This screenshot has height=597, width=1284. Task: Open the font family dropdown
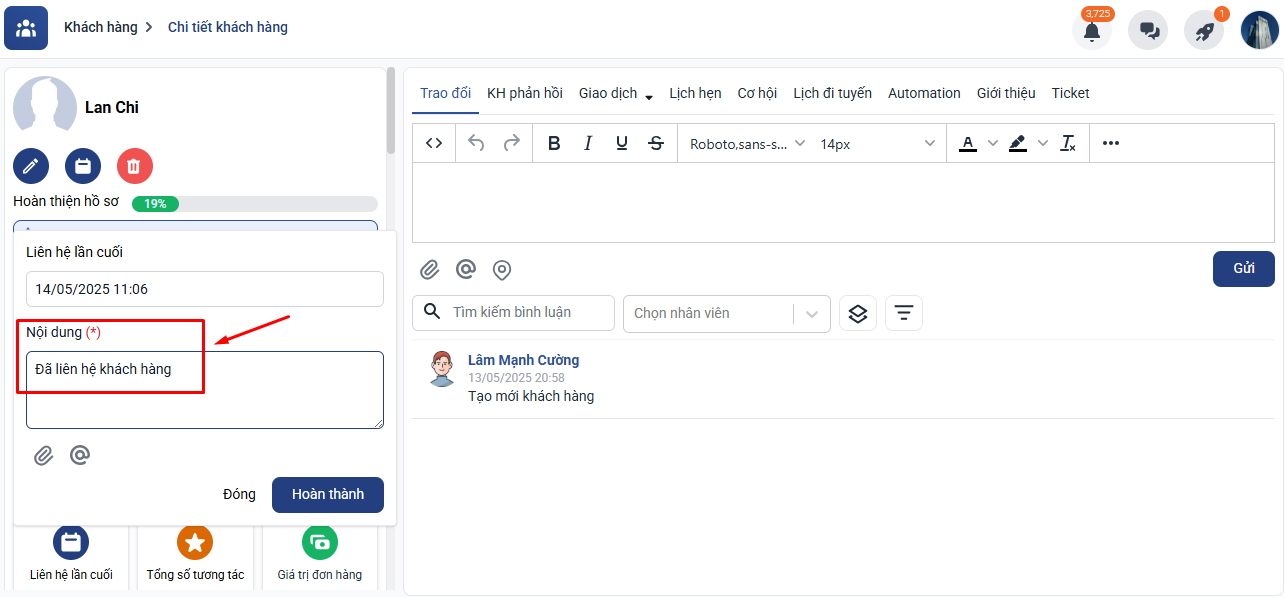click(747, 144)
